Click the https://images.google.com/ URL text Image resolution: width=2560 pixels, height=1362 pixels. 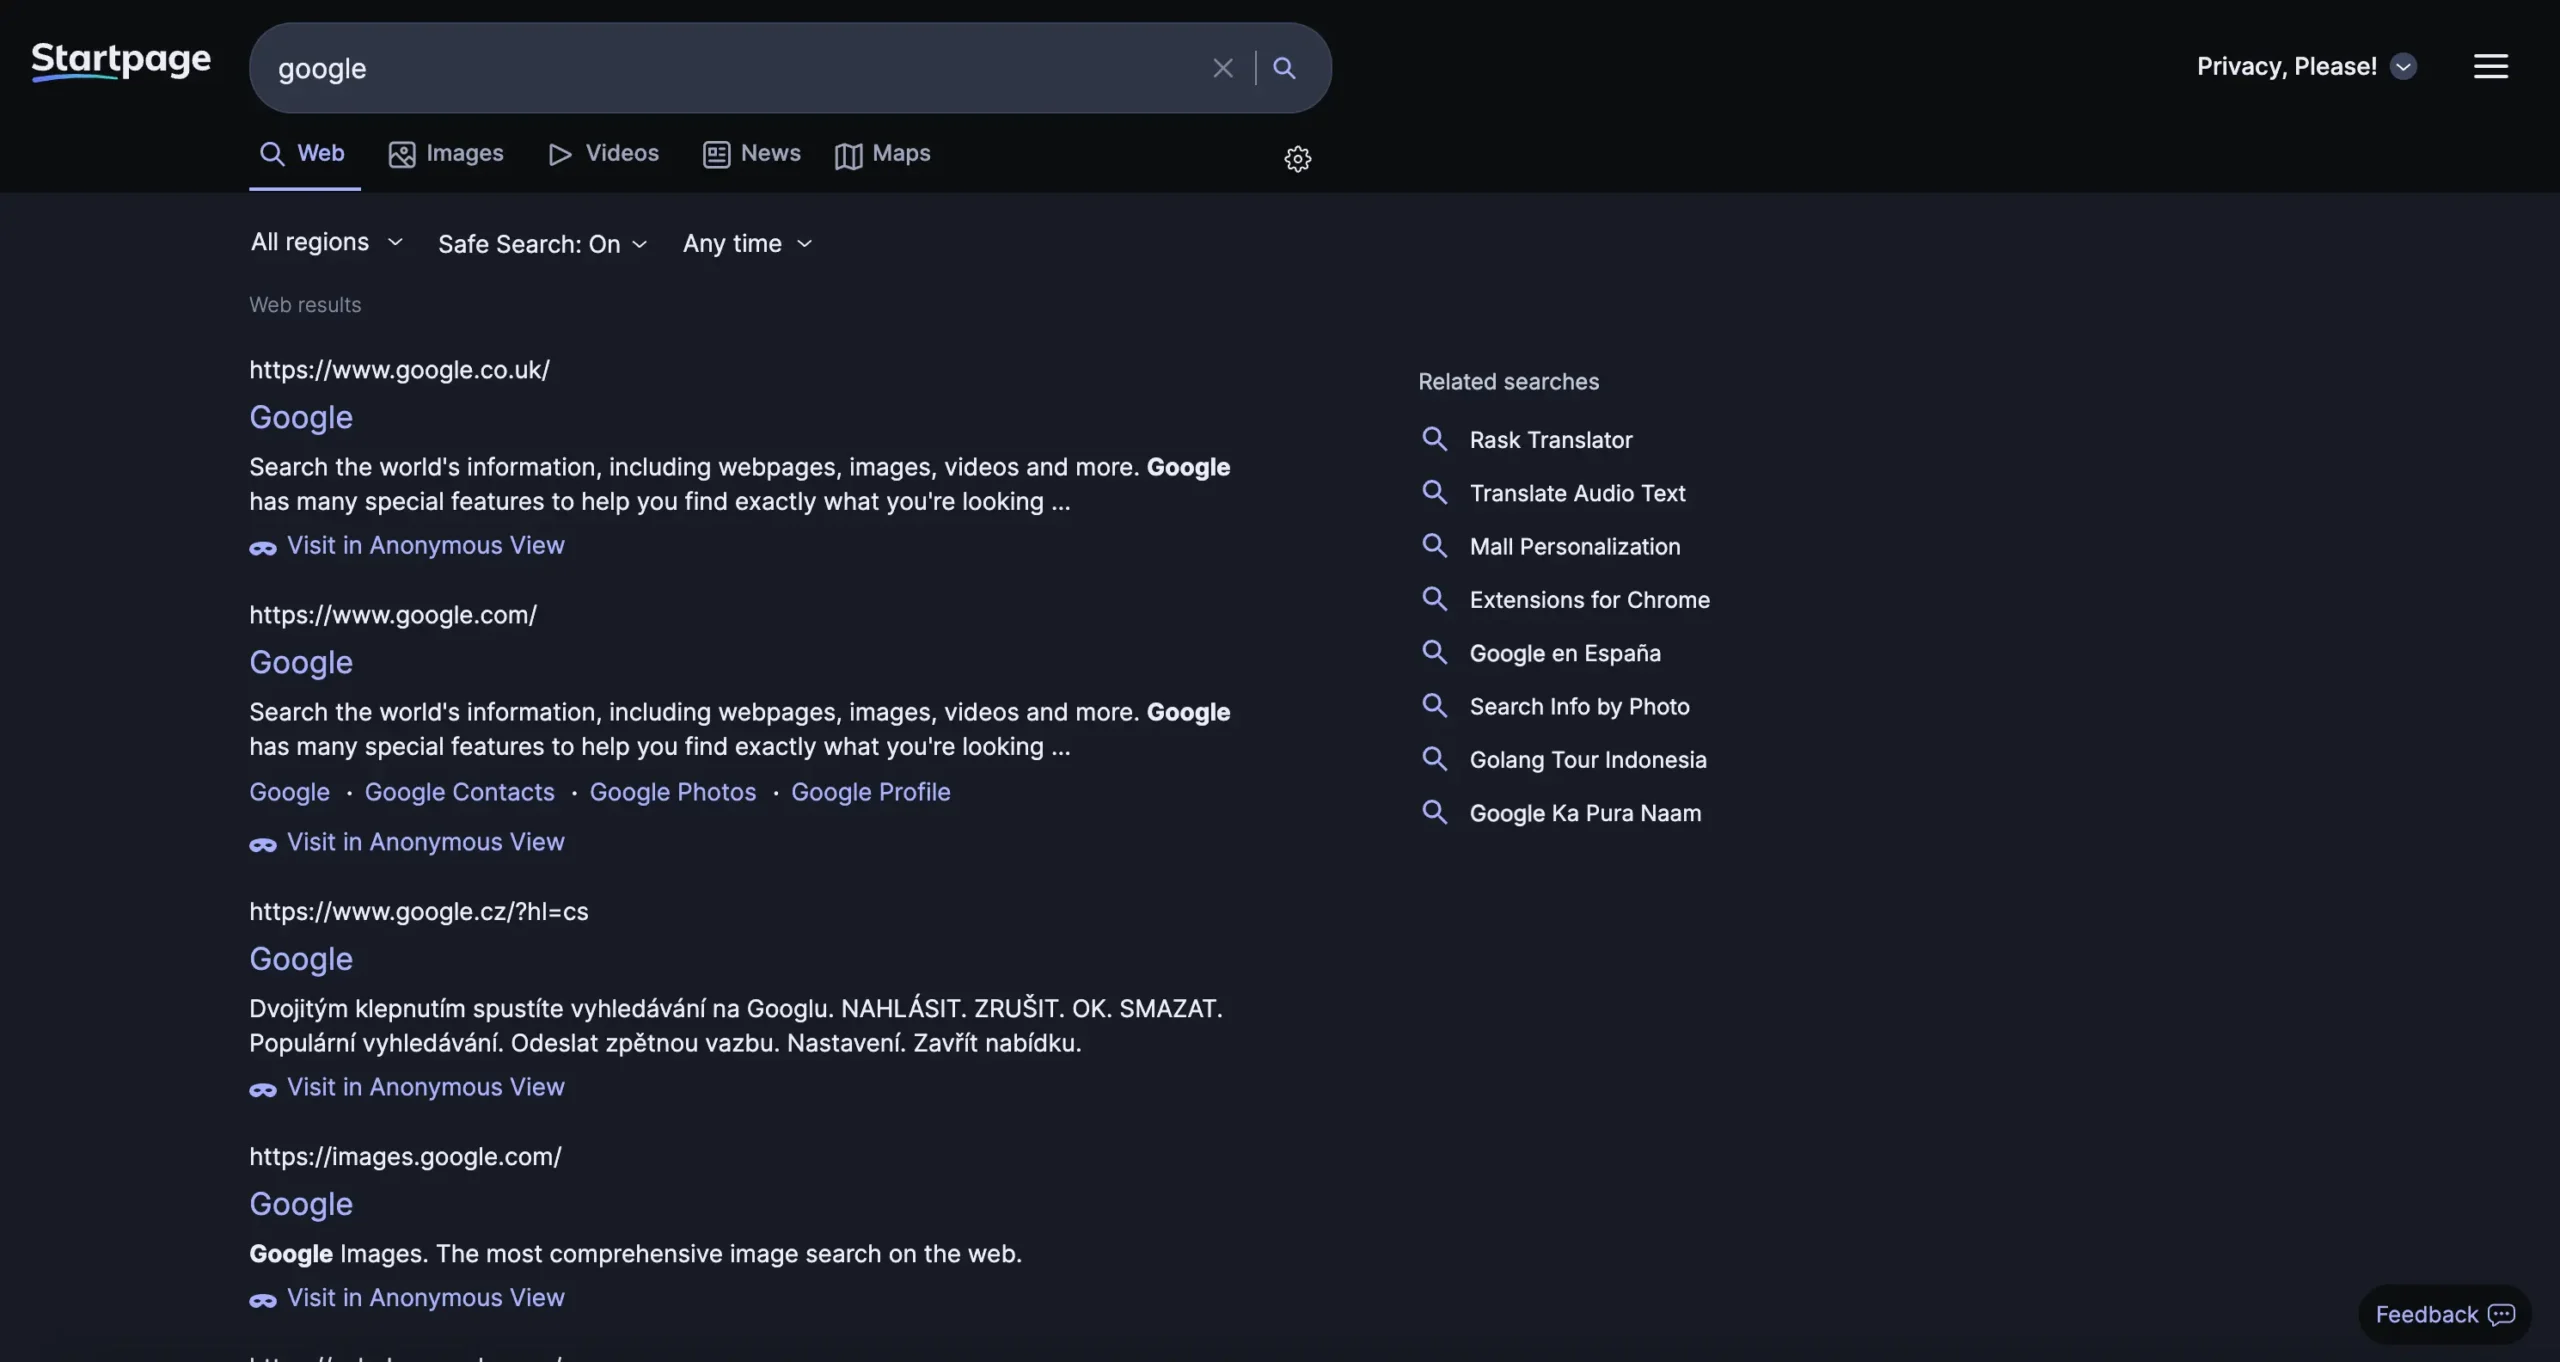(405, 1157)
